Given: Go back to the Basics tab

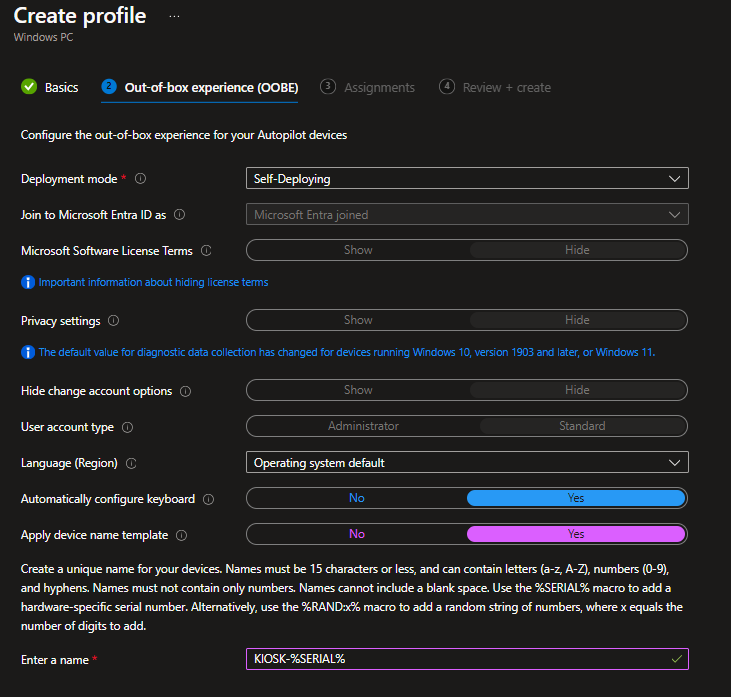Looking at the screenshot, I should pos(50,87).
